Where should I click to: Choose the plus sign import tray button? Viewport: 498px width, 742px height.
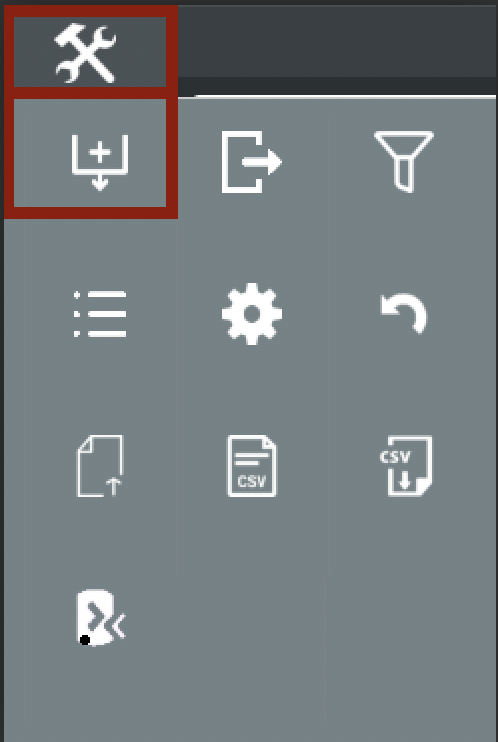(100, 162)
